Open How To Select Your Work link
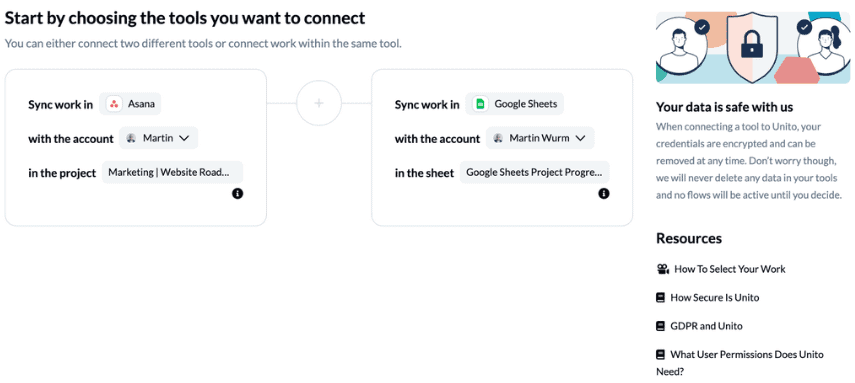This screenshot has width=855, height=383. click(730, 269)
